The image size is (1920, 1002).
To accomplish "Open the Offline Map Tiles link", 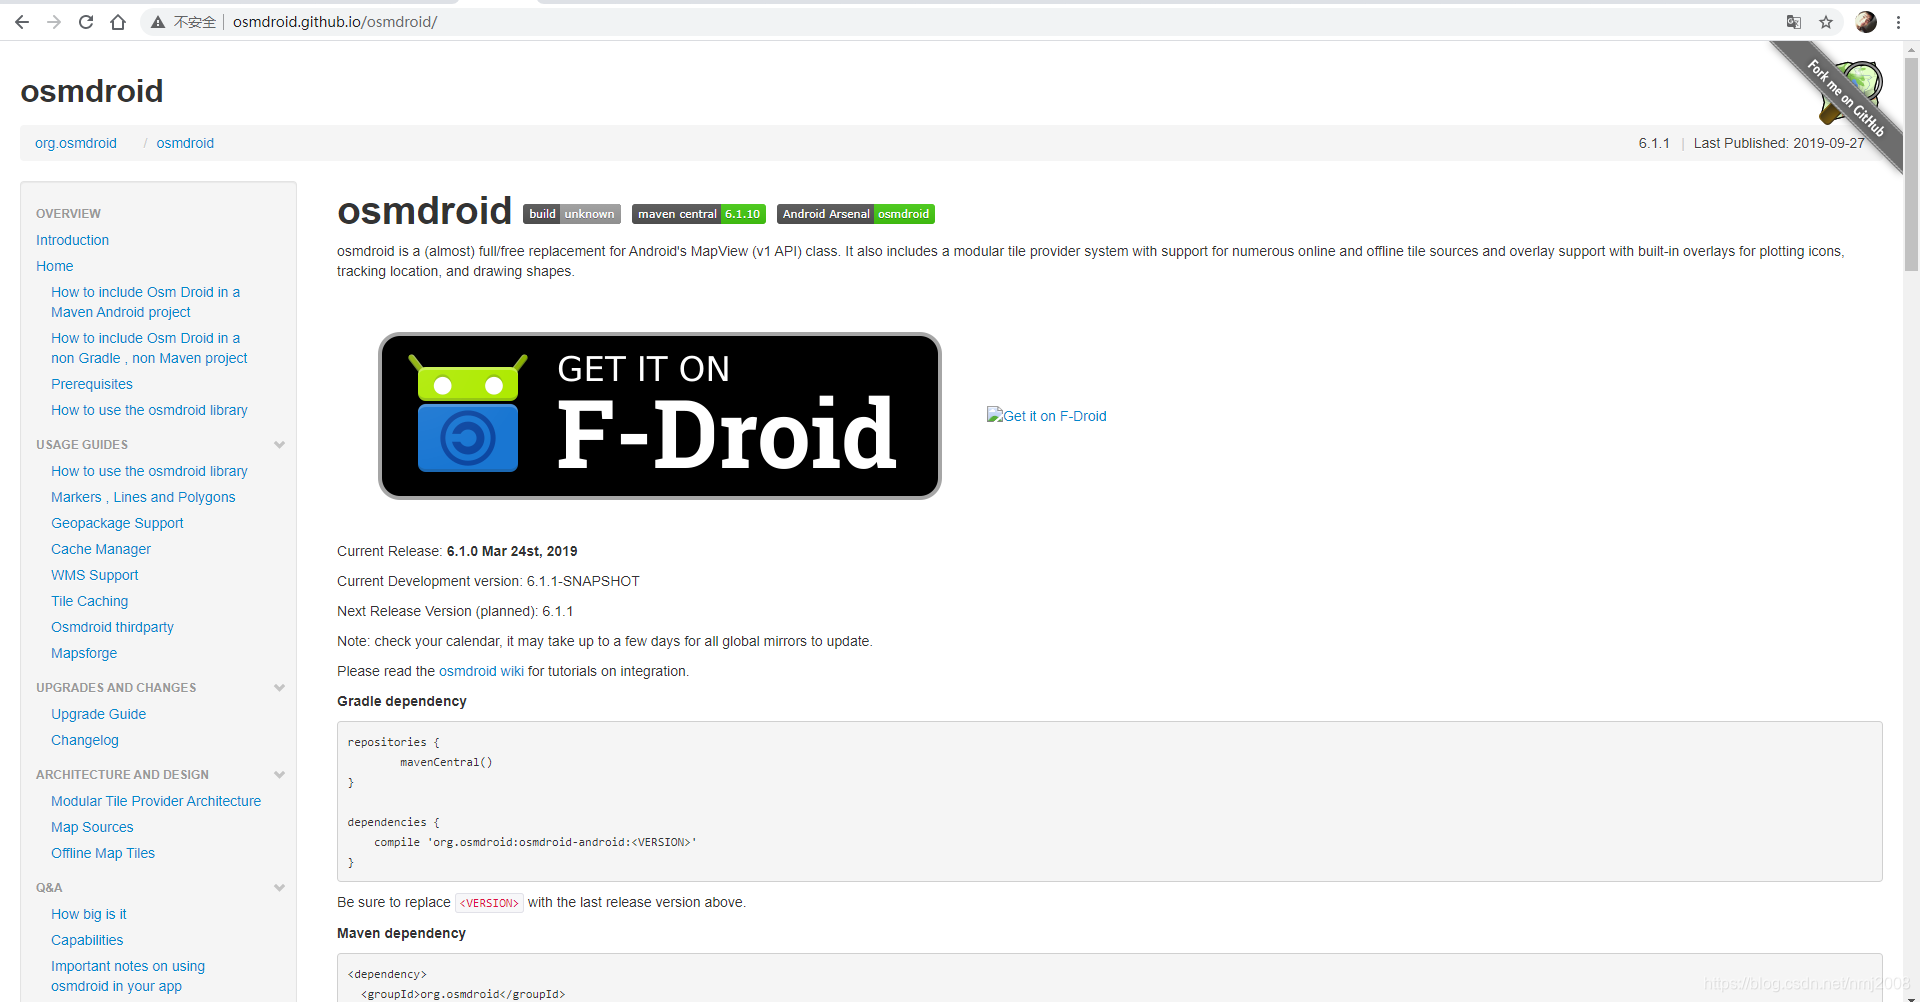I will point(103,853).
